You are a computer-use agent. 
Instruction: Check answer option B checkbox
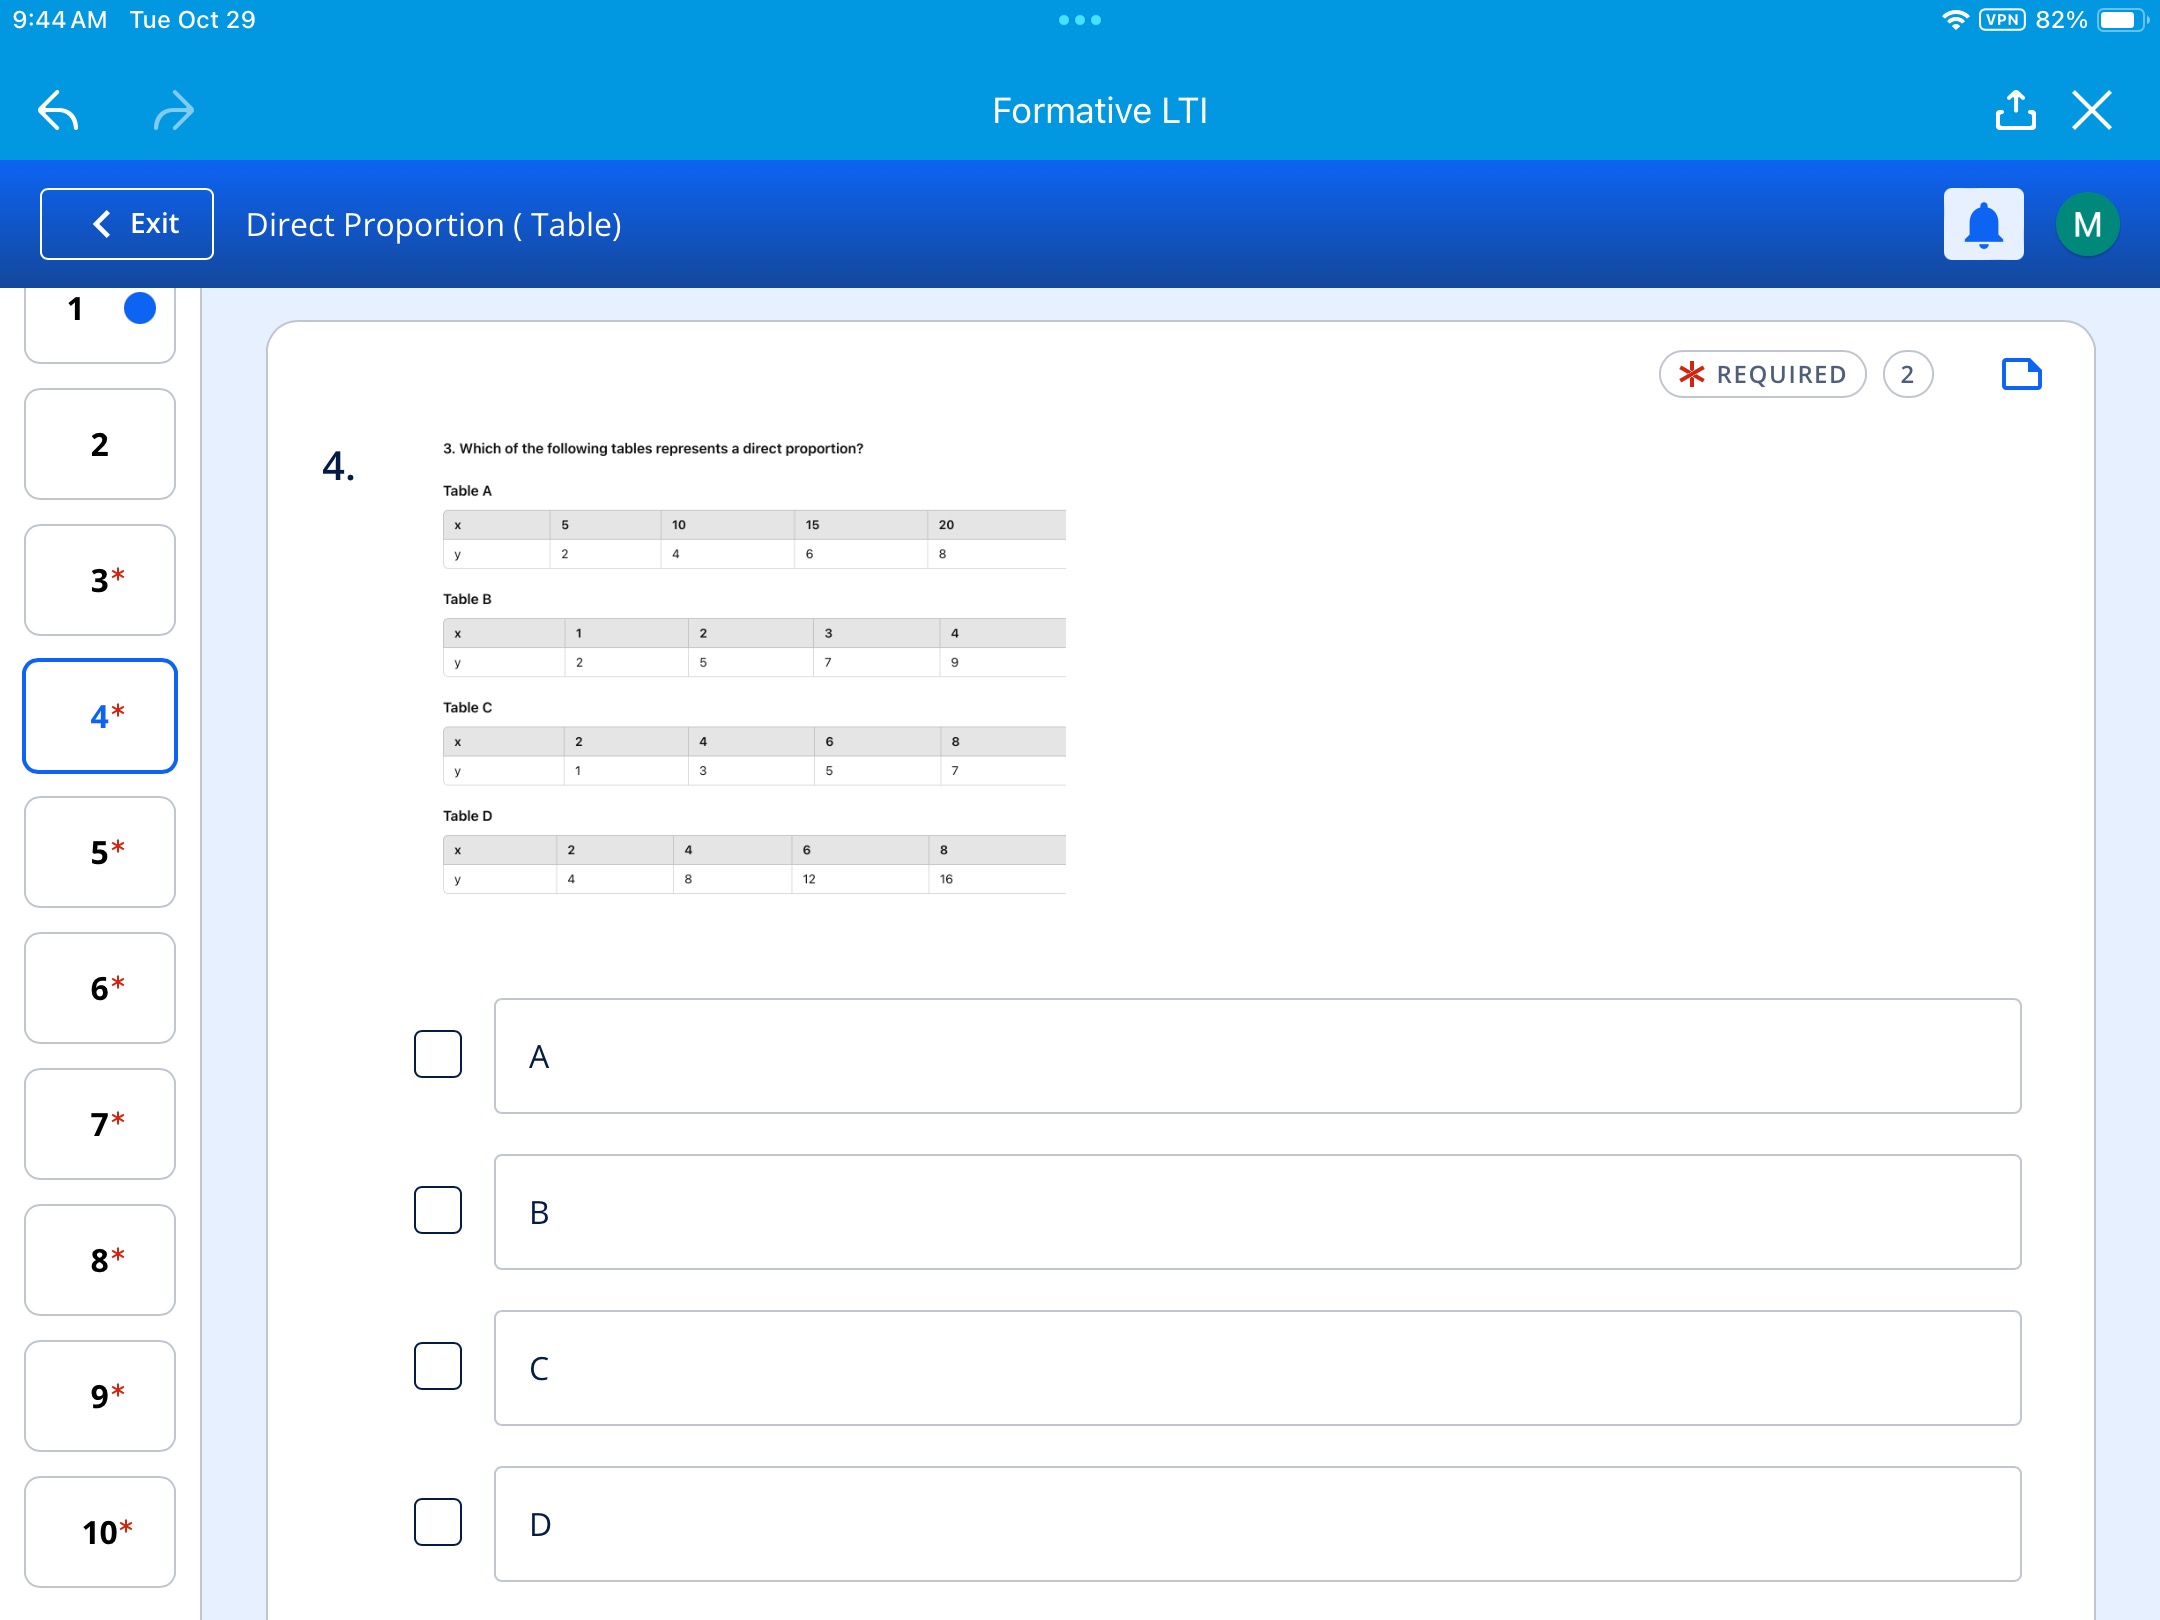438,1210
